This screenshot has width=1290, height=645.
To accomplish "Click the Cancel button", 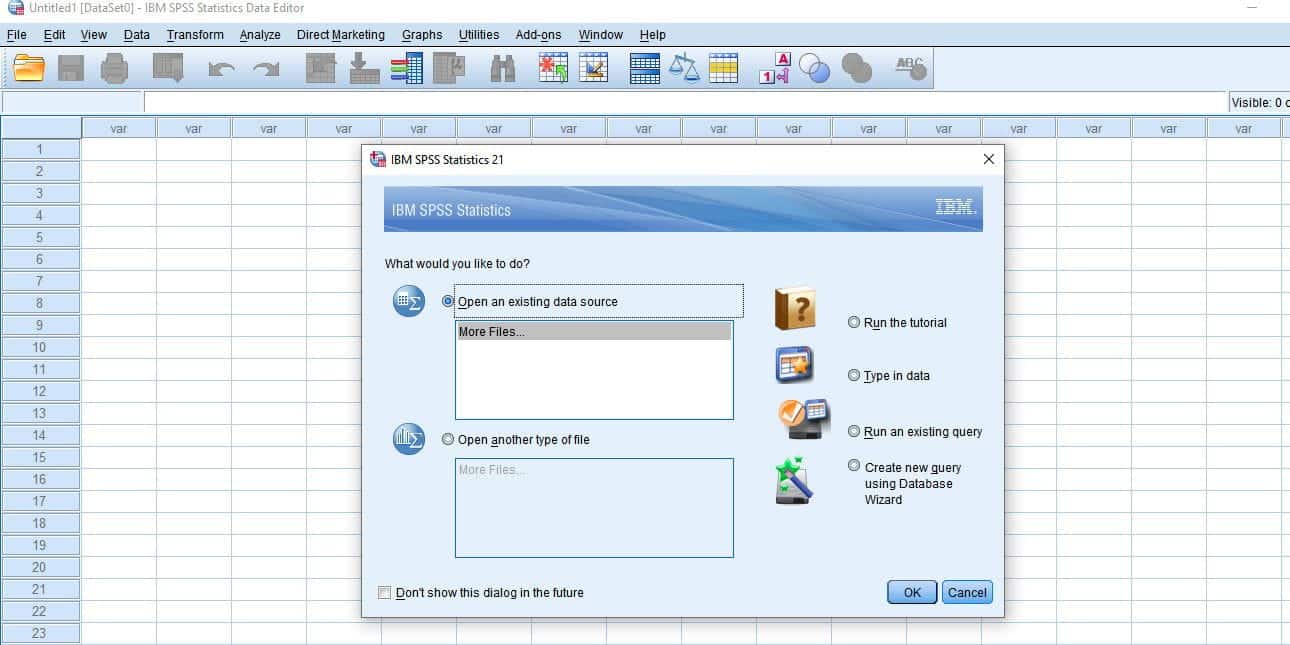I will click(967, 592).
